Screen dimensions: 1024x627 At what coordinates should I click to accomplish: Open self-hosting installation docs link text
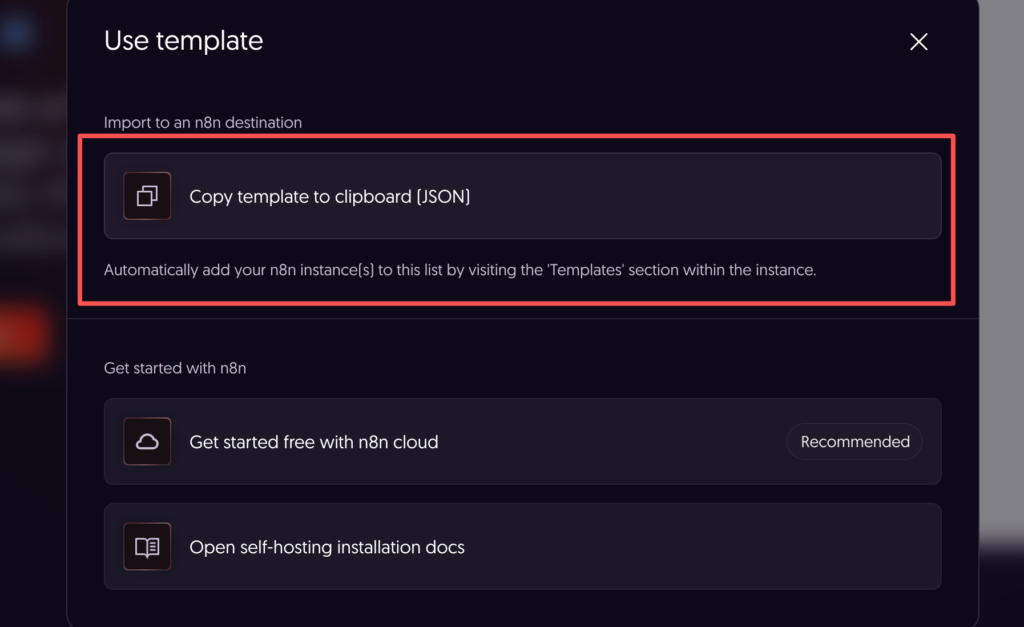pyautogui.click(x=327, y=547)
